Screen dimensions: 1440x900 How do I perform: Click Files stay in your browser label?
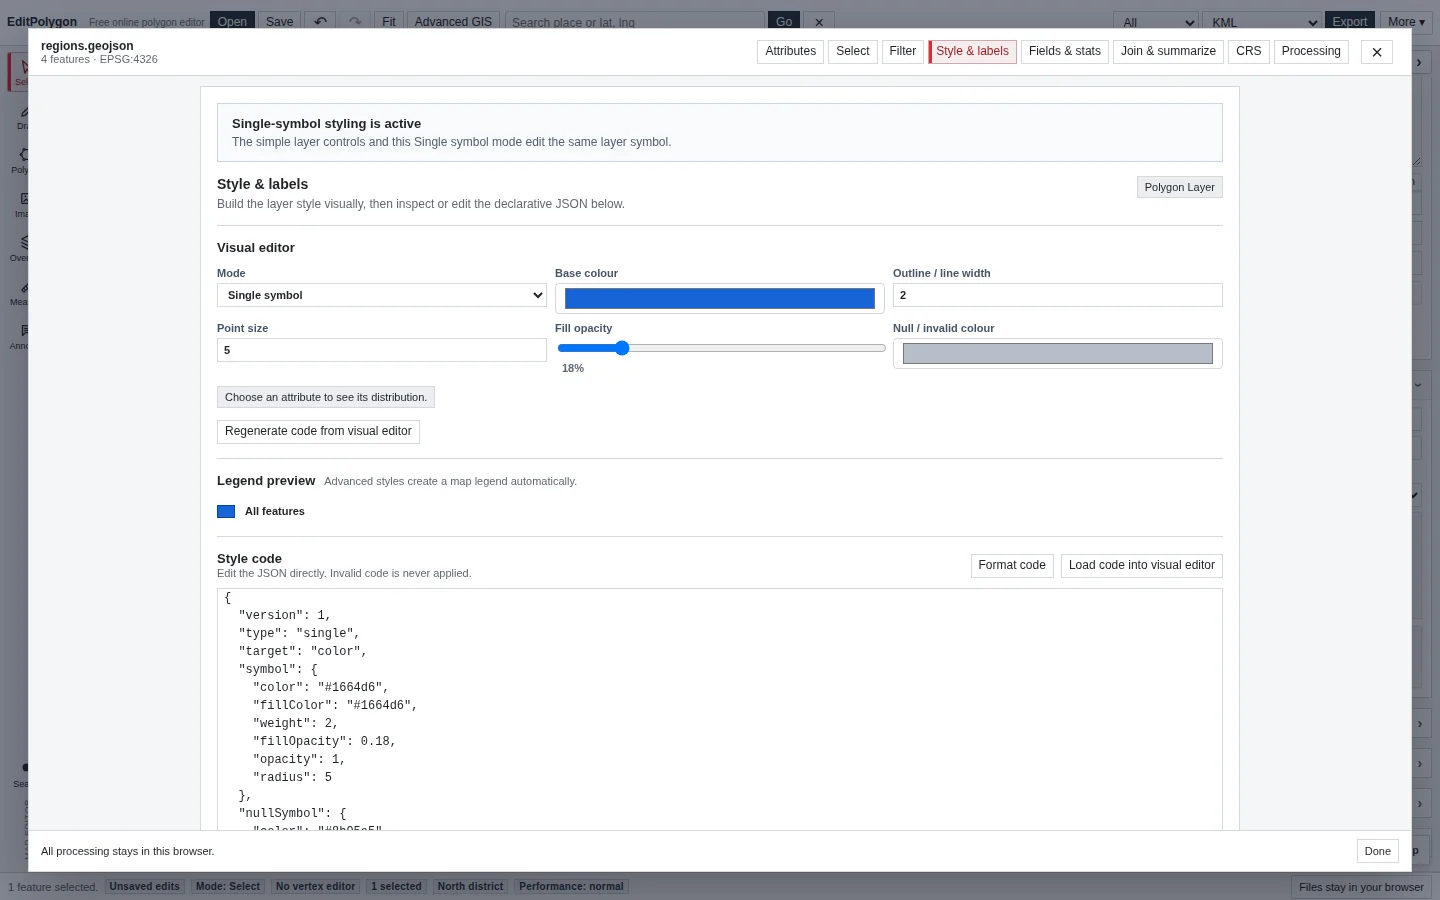coord(1361,887)
